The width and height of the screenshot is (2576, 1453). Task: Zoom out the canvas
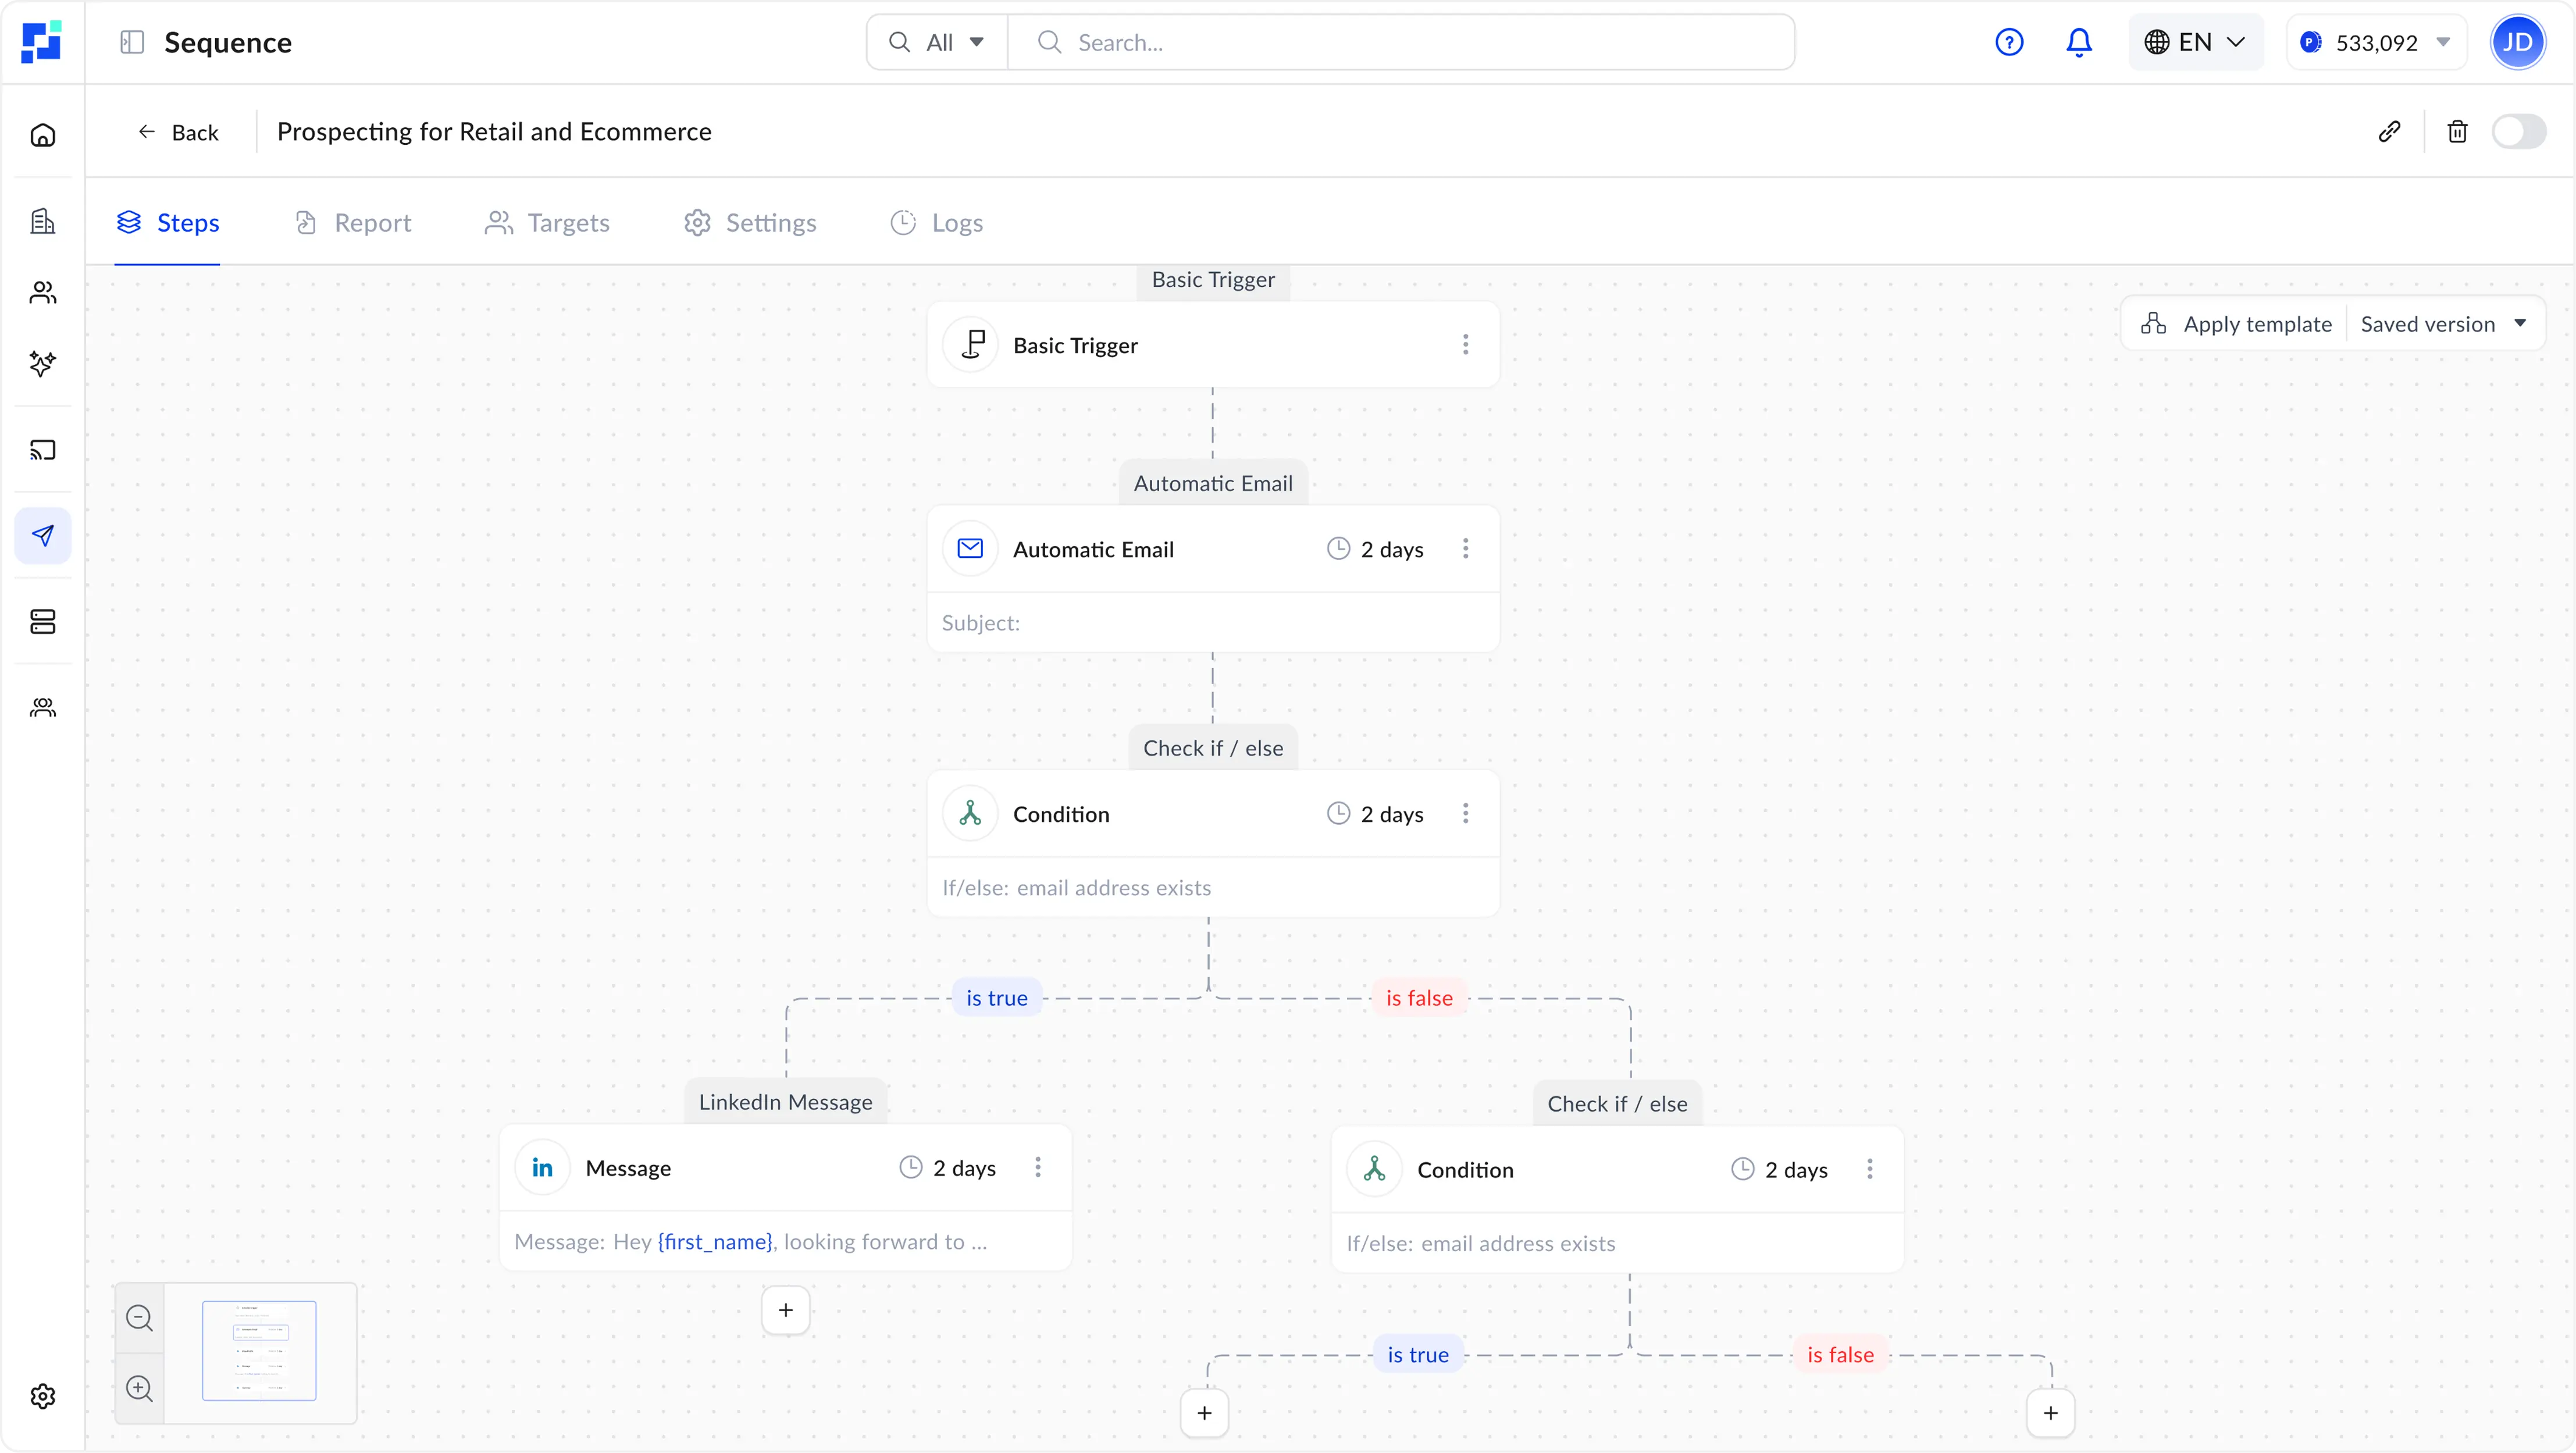pyautogui.click(x=140, y=1318)
